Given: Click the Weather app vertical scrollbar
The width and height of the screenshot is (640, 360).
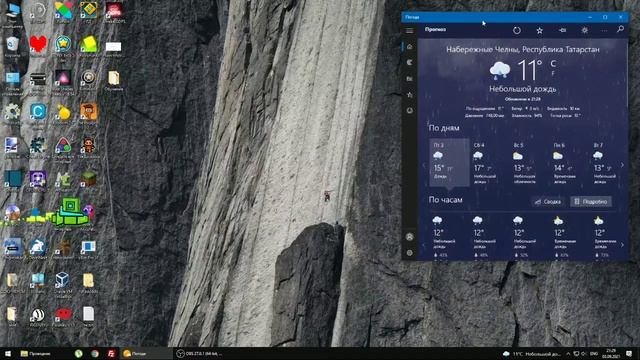Looking at the screenshot, I should coord(628,73).
